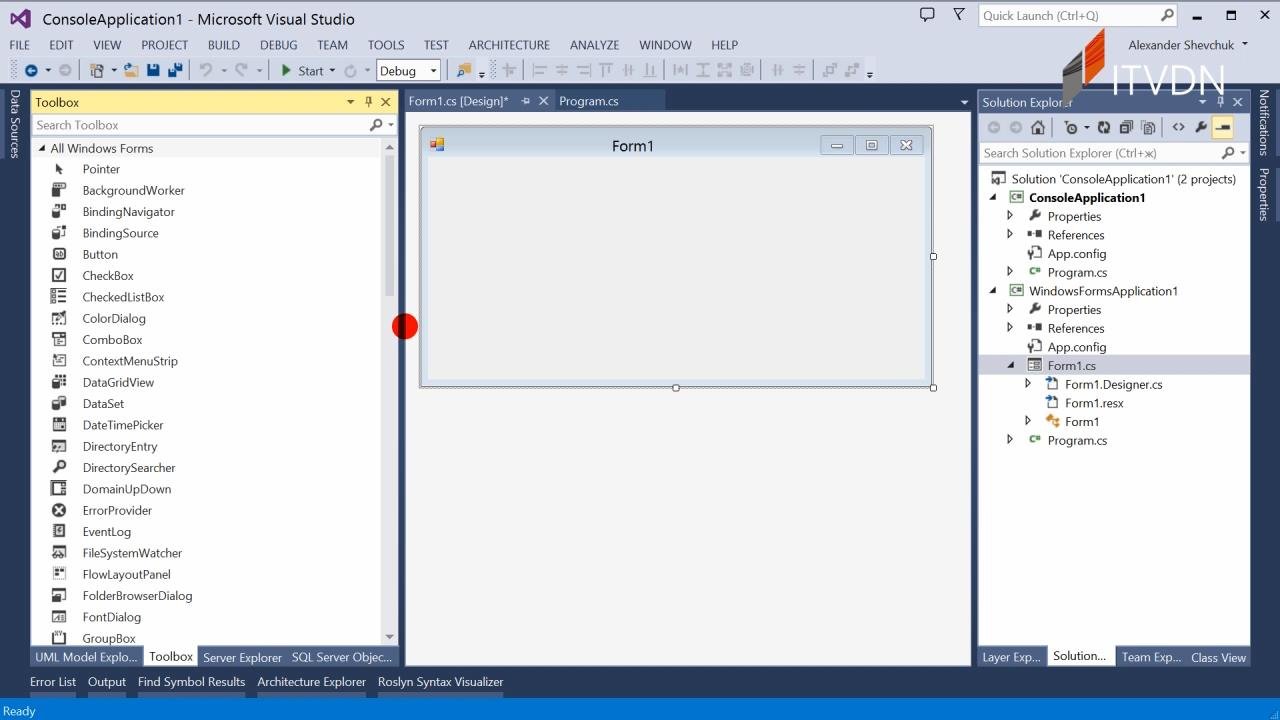Image resolution: width=1280 pixels, height=720 pixels.
Task: Select the DateTimePicker control
Action: pos(122,425)
